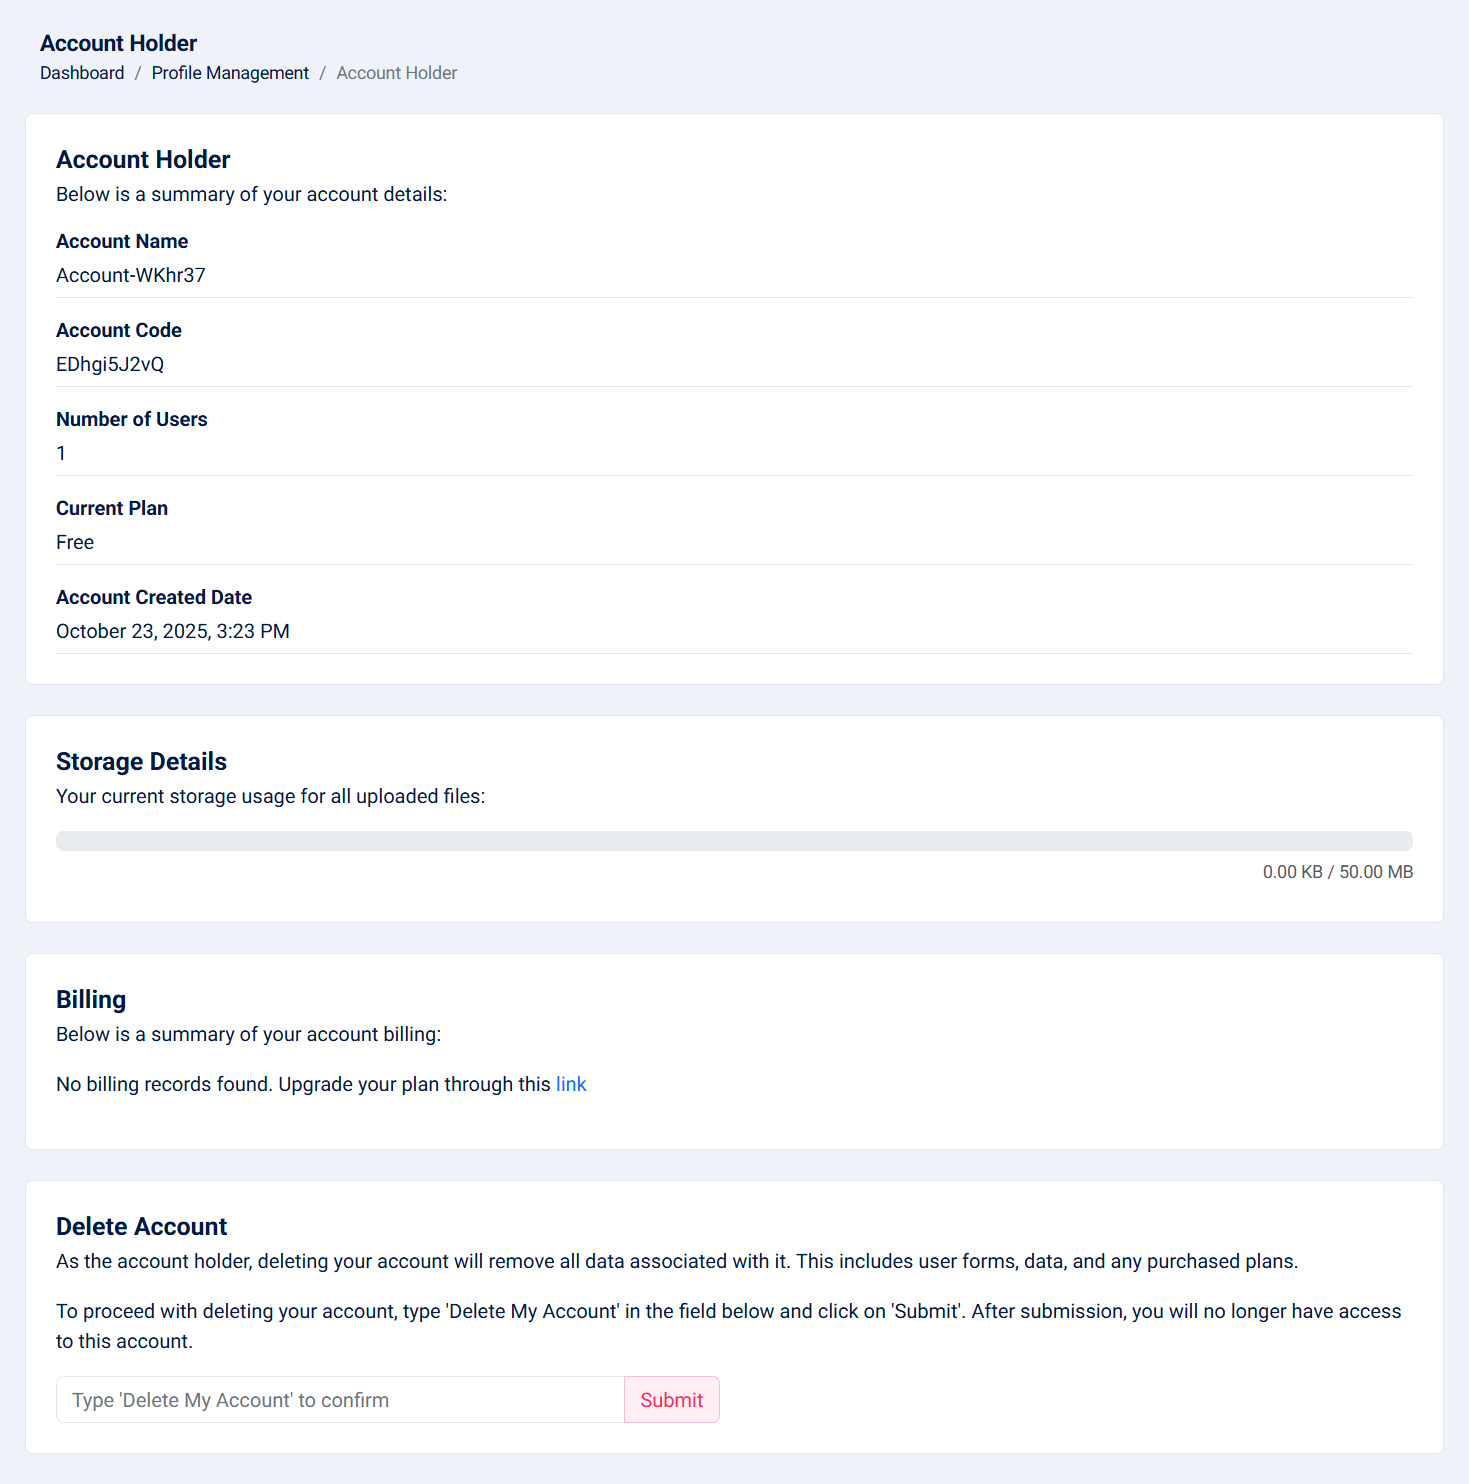Select the account name value Account-WKhr37

[x=131, y=275]
